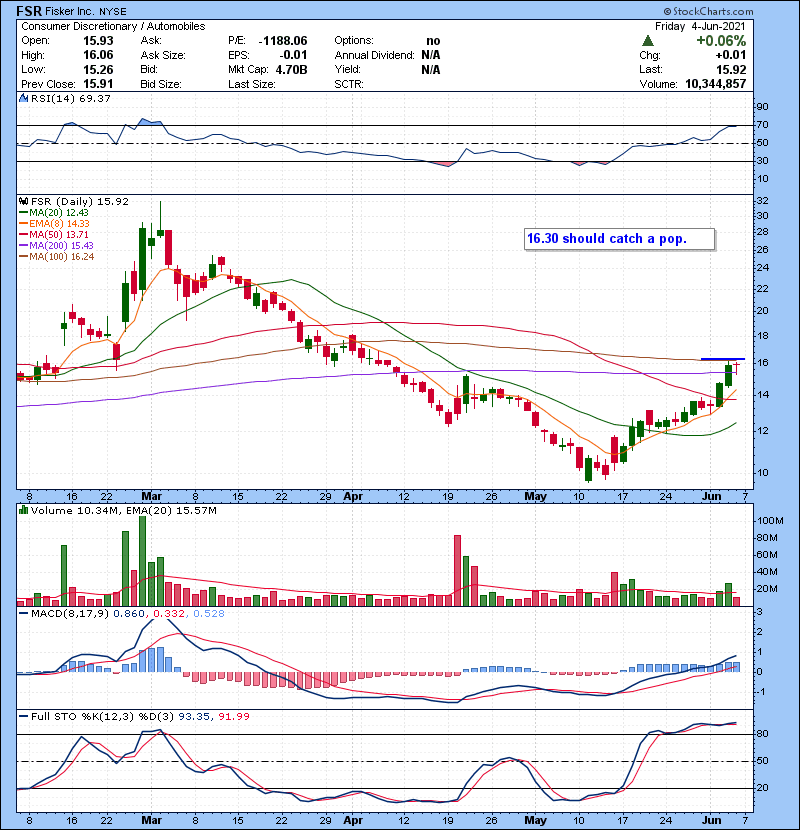Click the "Jun" label on the price axis

click(x=712, y=496)
